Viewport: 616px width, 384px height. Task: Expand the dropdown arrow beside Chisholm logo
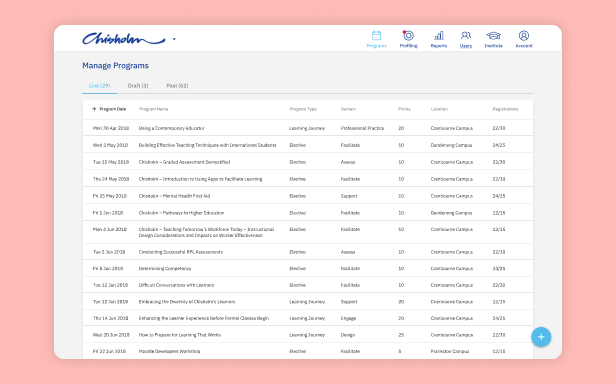click(x=174, y=39)
